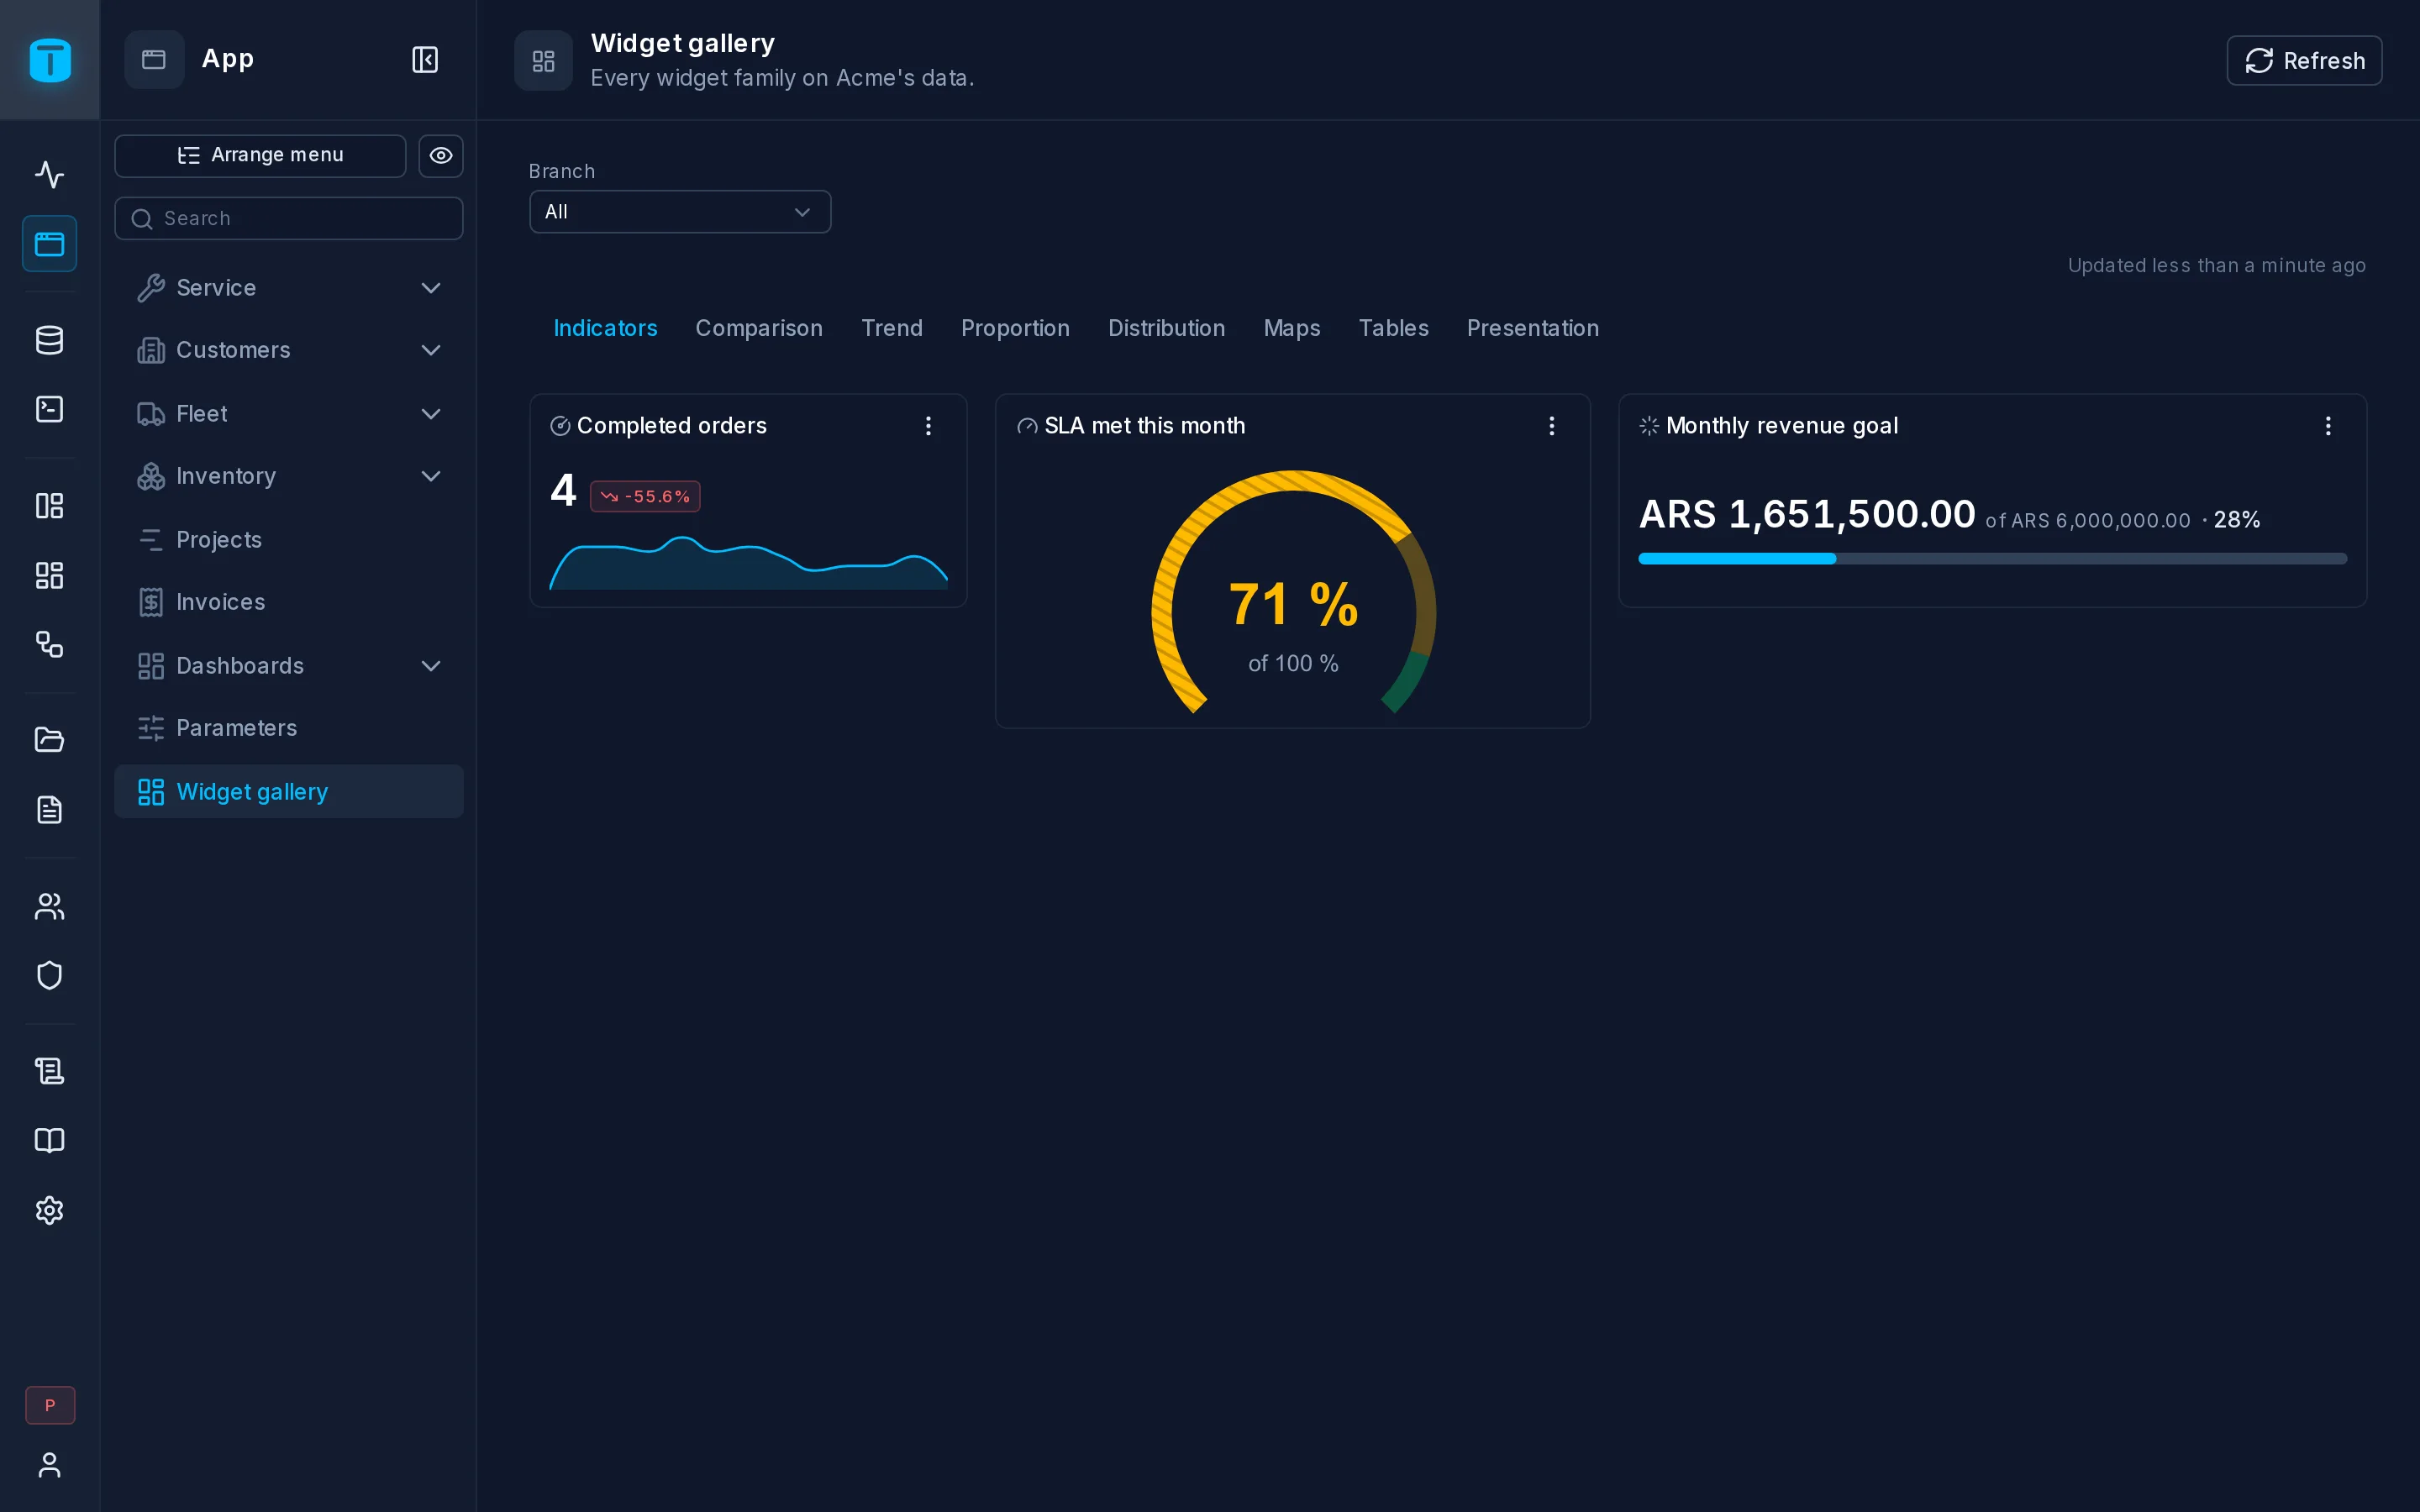Open the Branch dropdown showing All
The image size is (2420, 1512).
(x=680, y=212)
